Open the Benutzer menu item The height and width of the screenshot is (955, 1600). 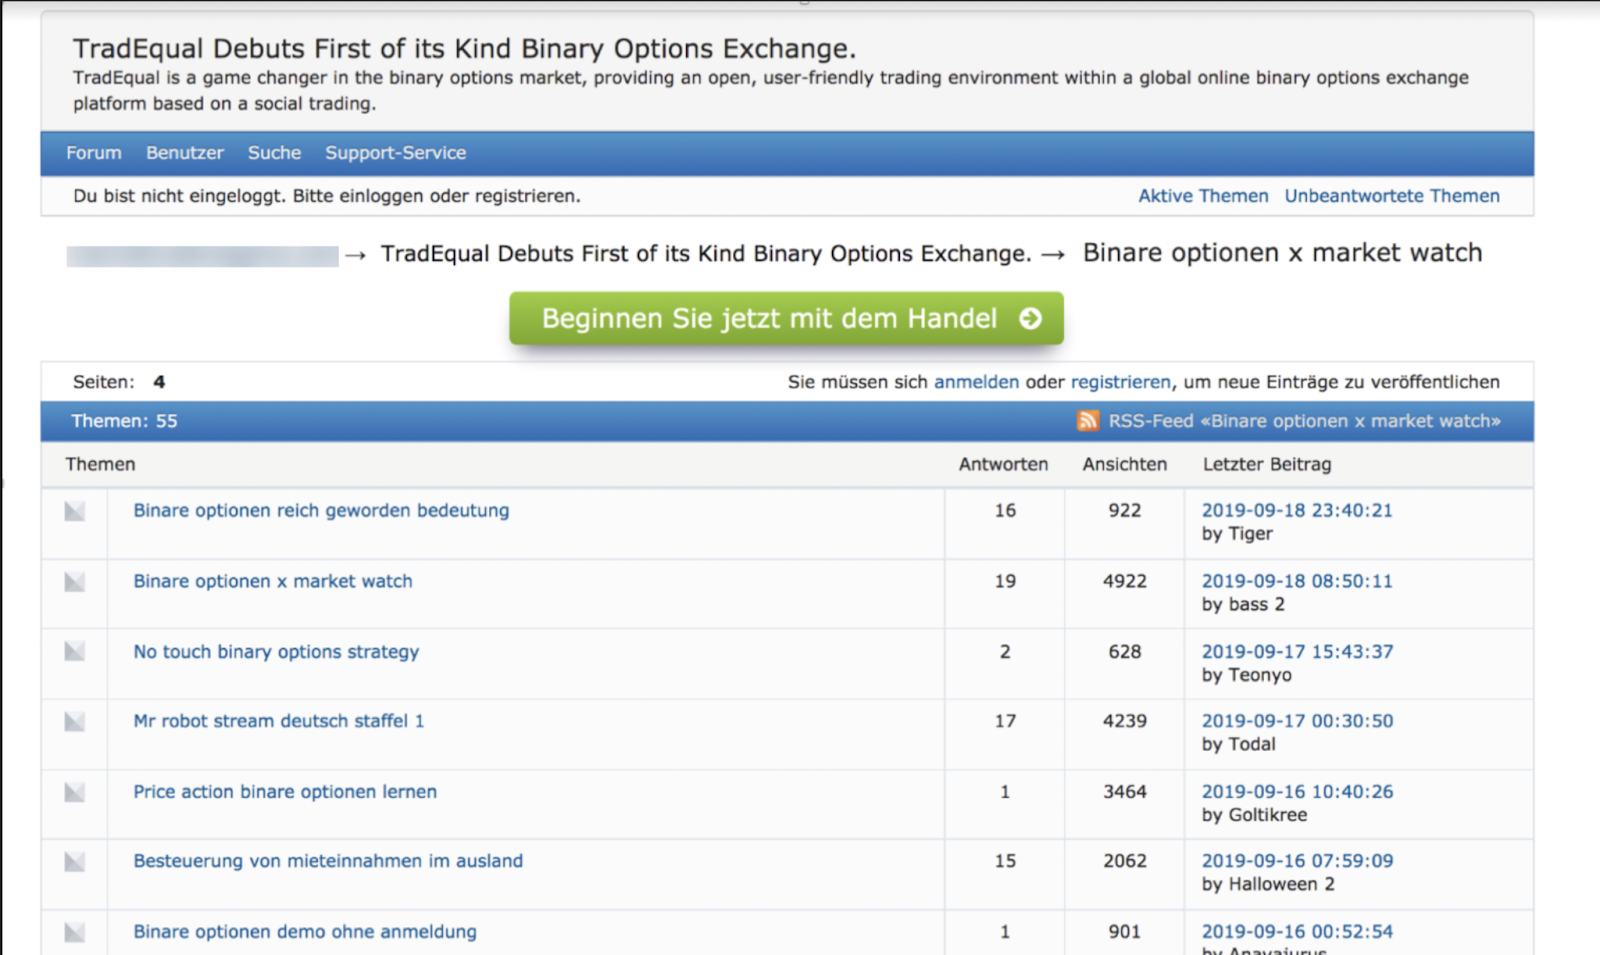[x=185, y=153]
